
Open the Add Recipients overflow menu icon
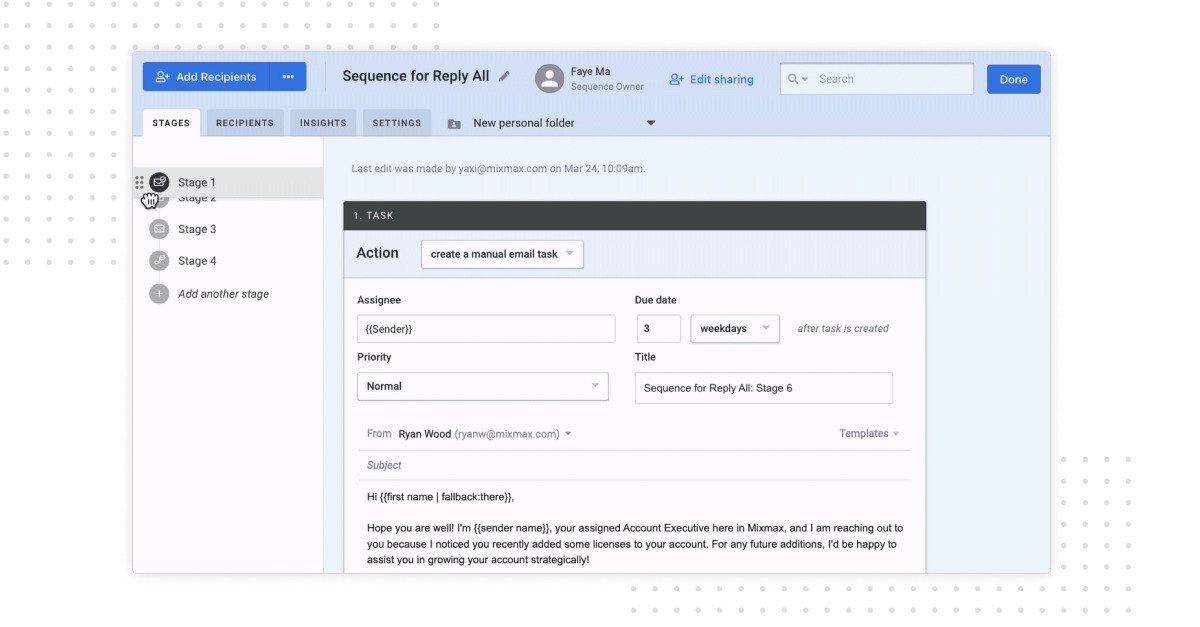pos(289,76)
